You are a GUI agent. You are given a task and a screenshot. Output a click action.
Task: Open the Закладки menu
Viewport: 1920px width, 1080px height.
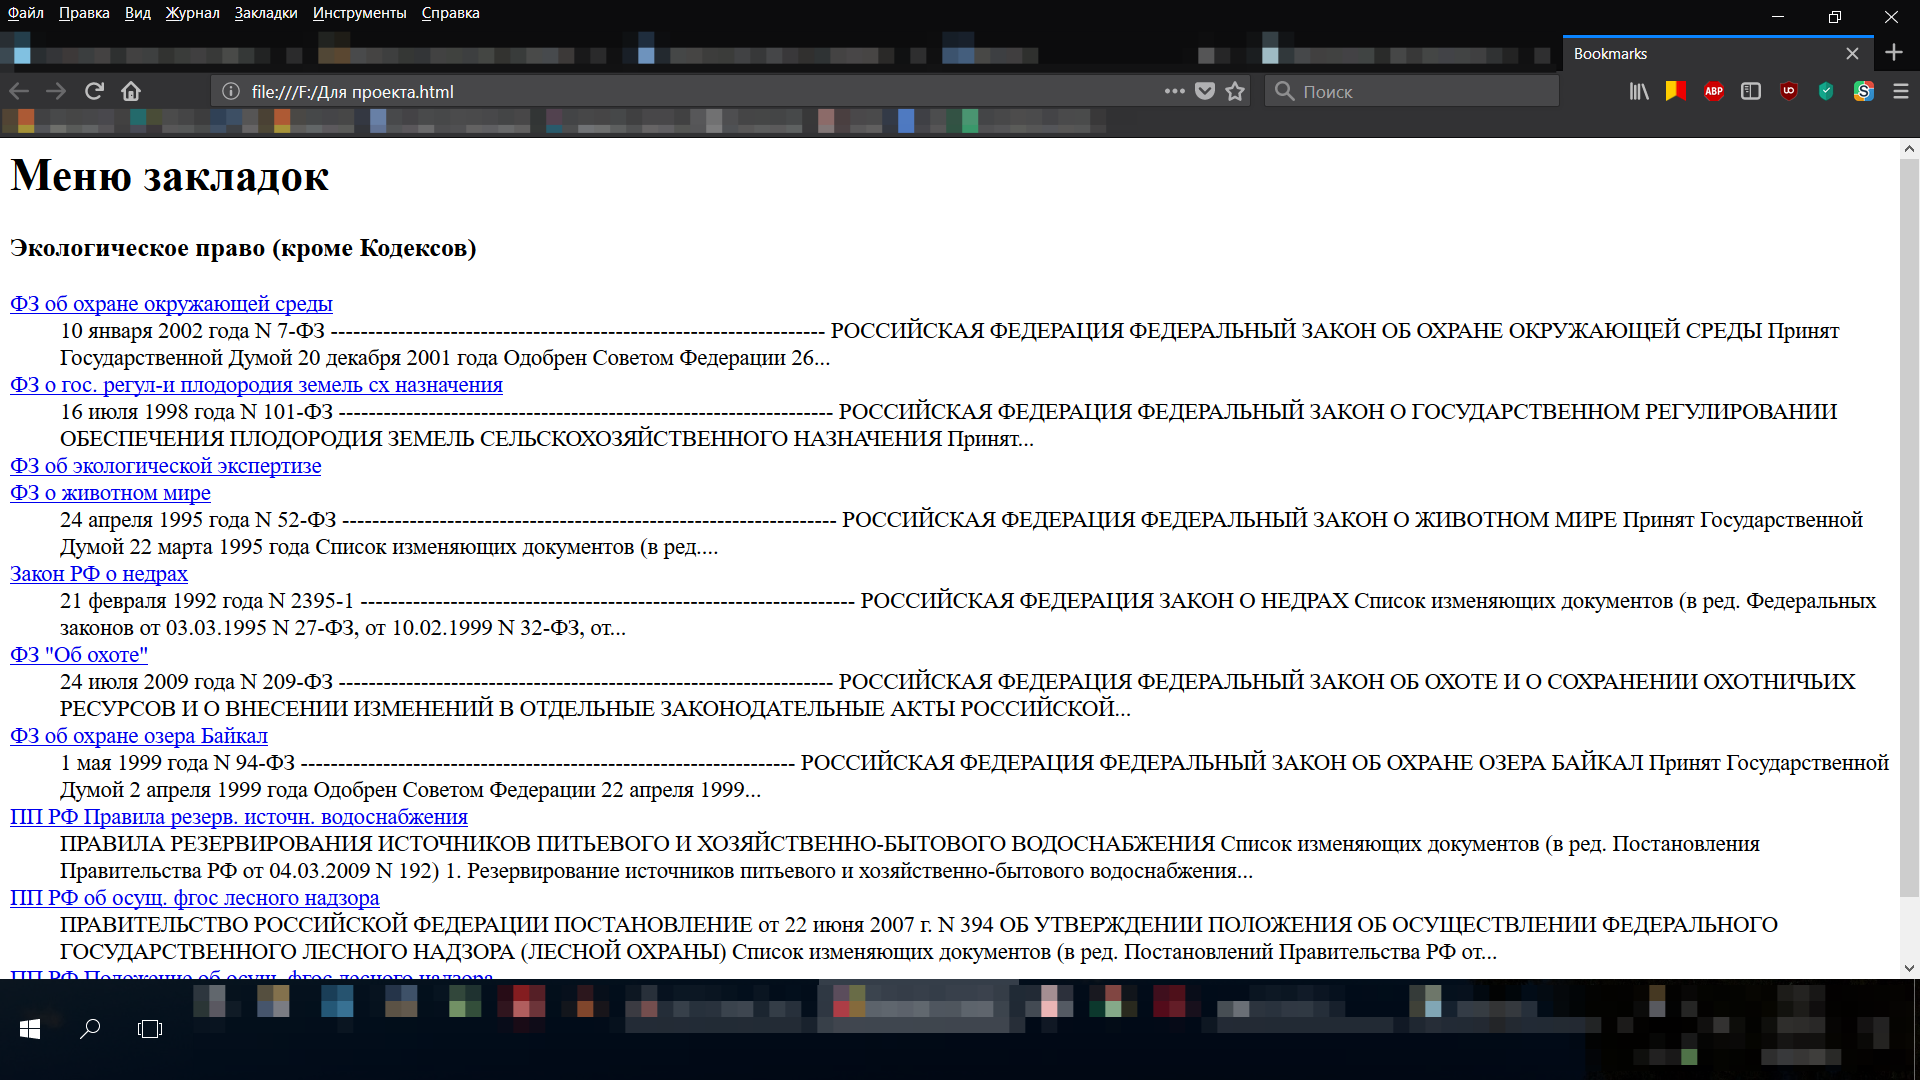266,13
